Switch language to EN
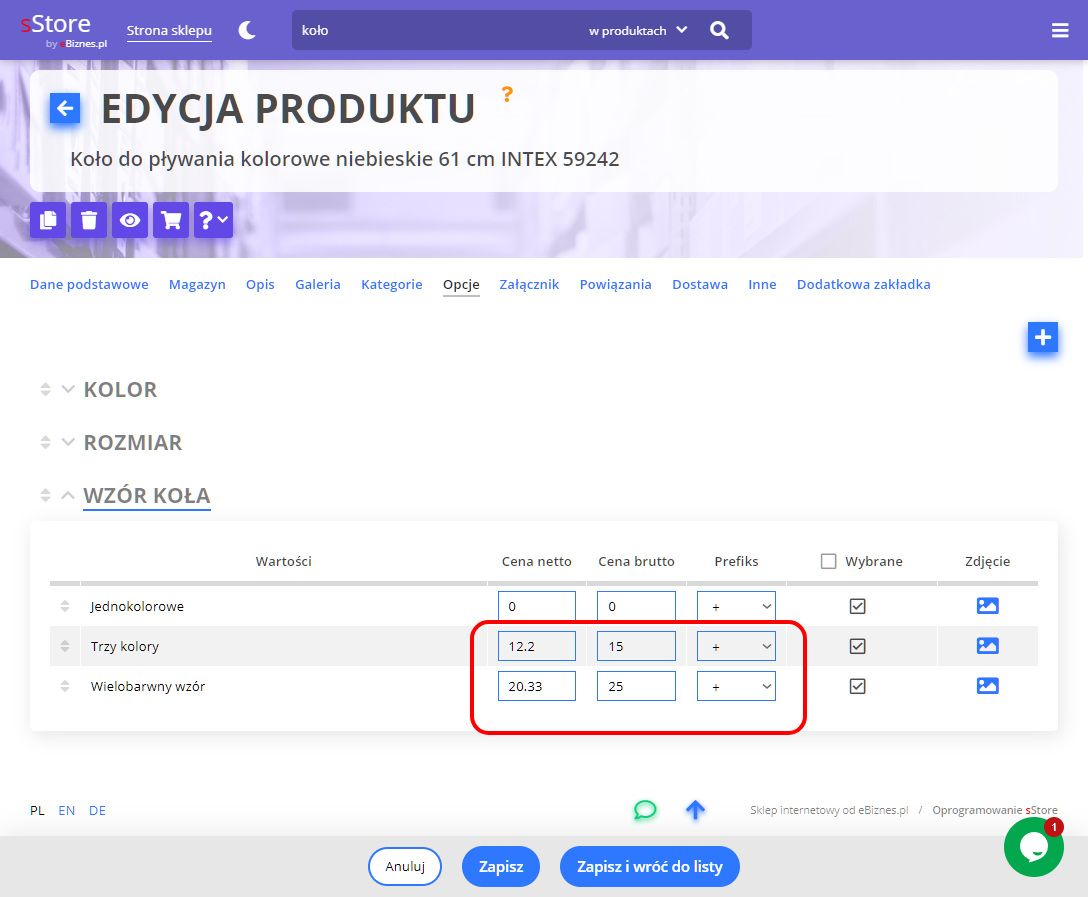Image resolution: width=1088 pixels, height=897 pixels. click(x=67, y=810)
